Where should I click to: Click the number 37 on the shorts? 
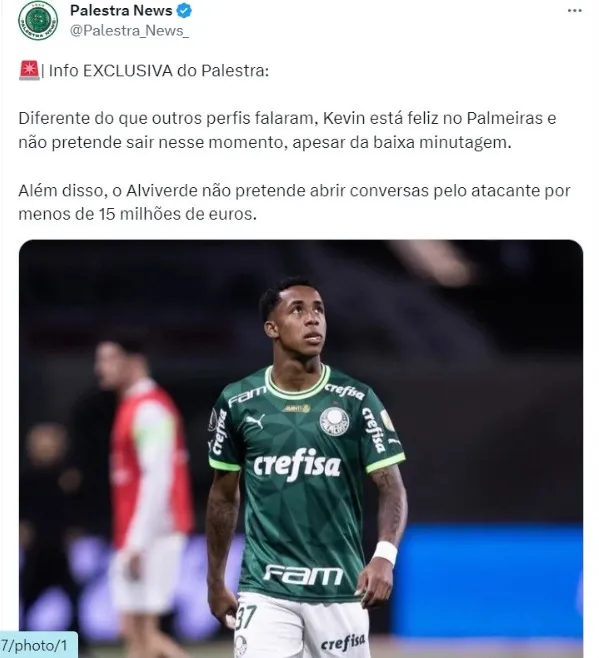point(246,617)
